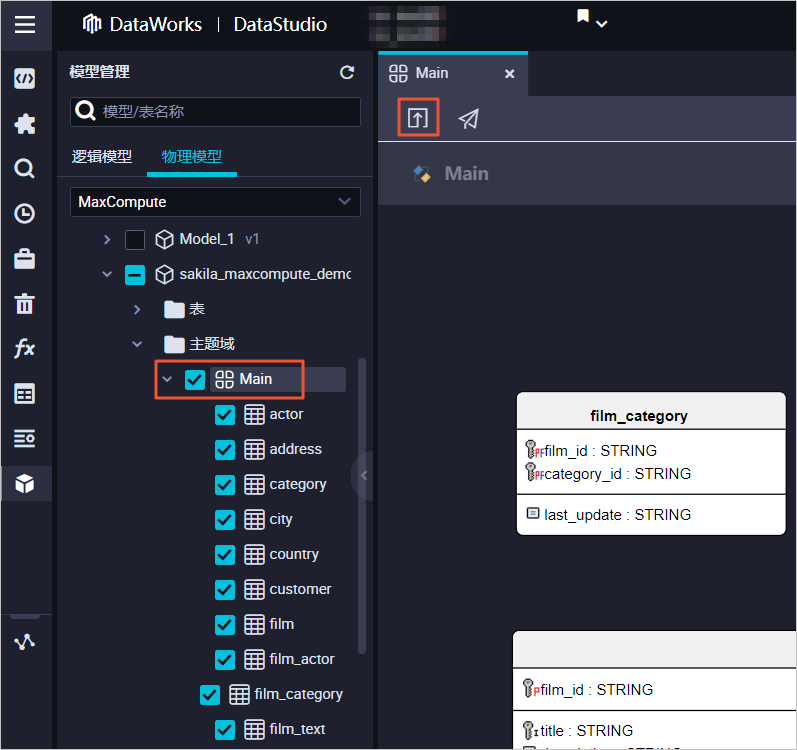Uncheck the film_actor checkbox
797x750 pixels.
(x=225, y=660)
